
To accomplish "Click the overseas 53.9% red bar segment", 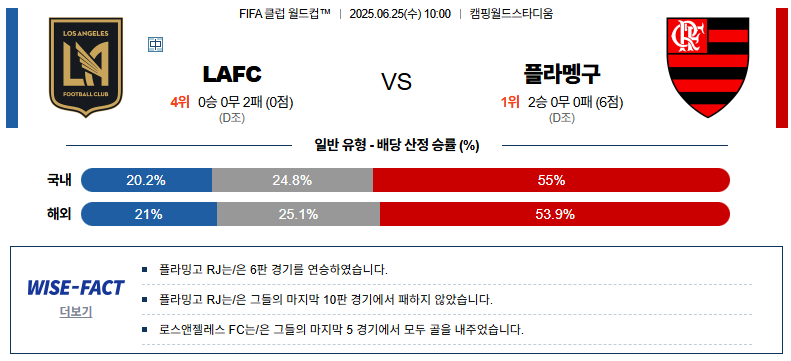I will (x=555, y=214).
